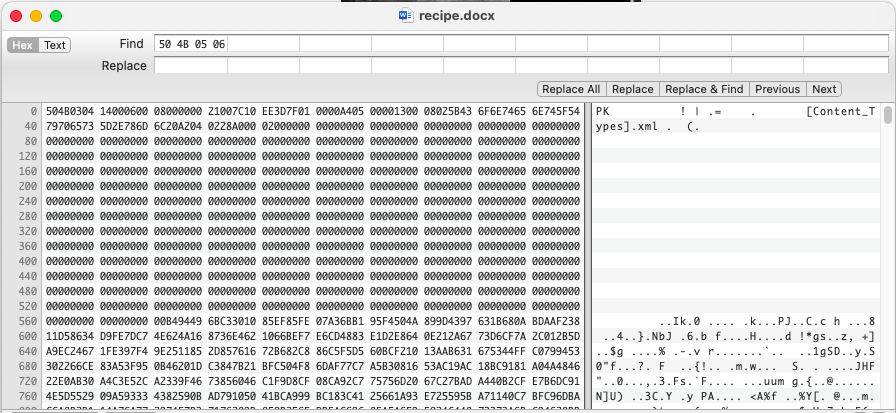This screenshot has height=413, width=896.
Task: Switch search mode to Text
Action: 55,45
